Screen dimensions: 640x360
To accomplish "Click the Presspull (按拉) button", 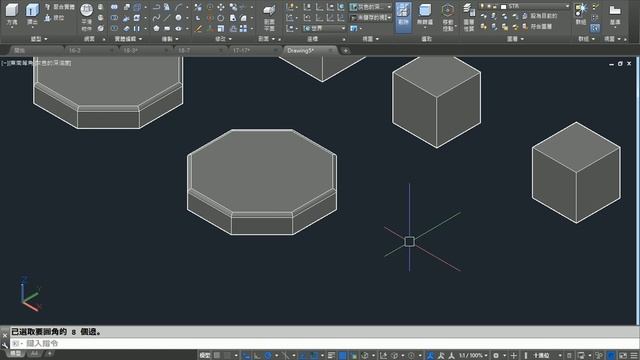I will (55, 18).
